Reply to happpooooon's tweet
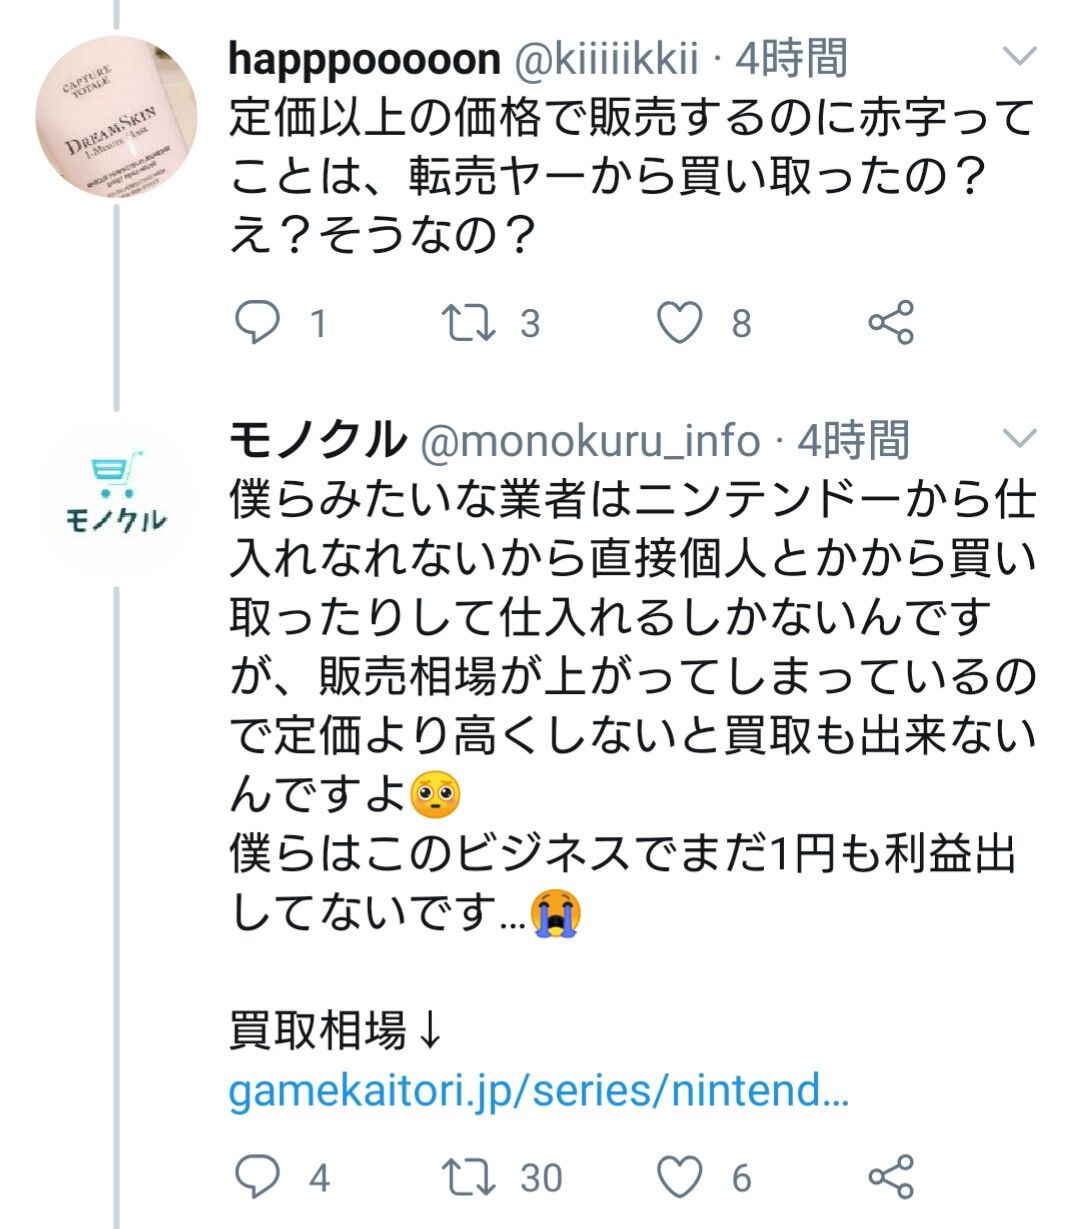Viewport: 1080px width, 1229px height. [x=258, y=323]
